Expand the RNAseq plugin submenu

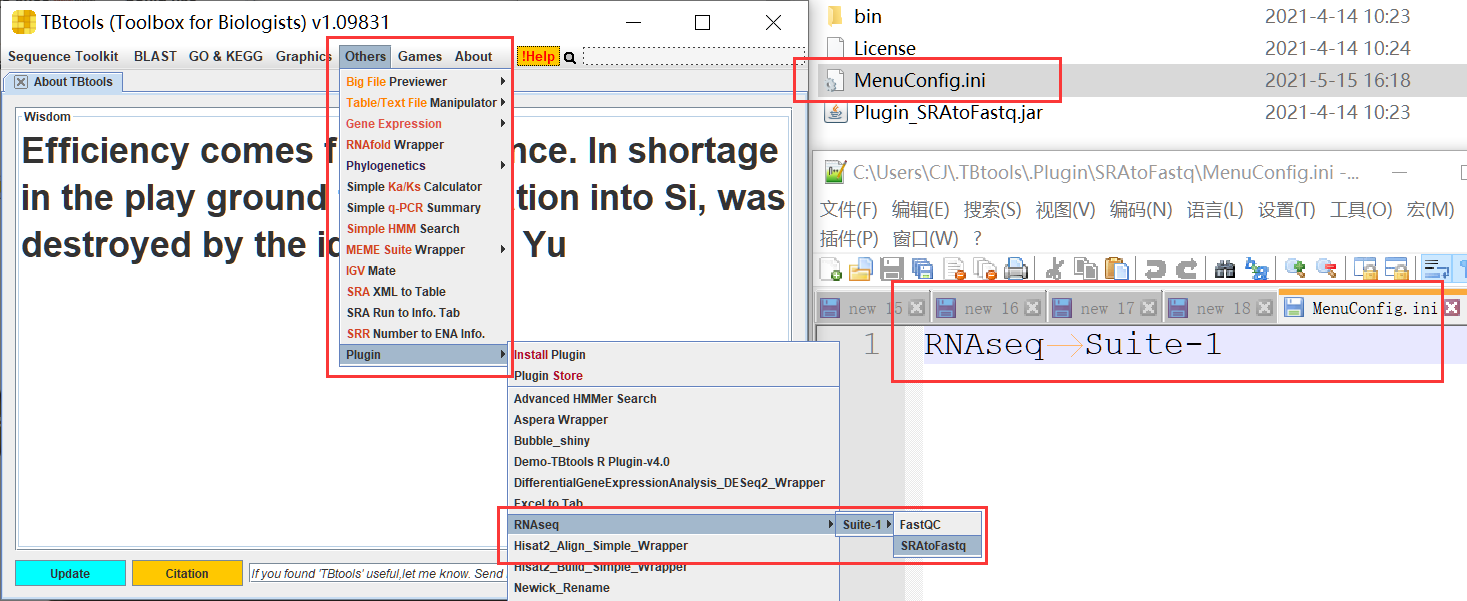point(672,525)
